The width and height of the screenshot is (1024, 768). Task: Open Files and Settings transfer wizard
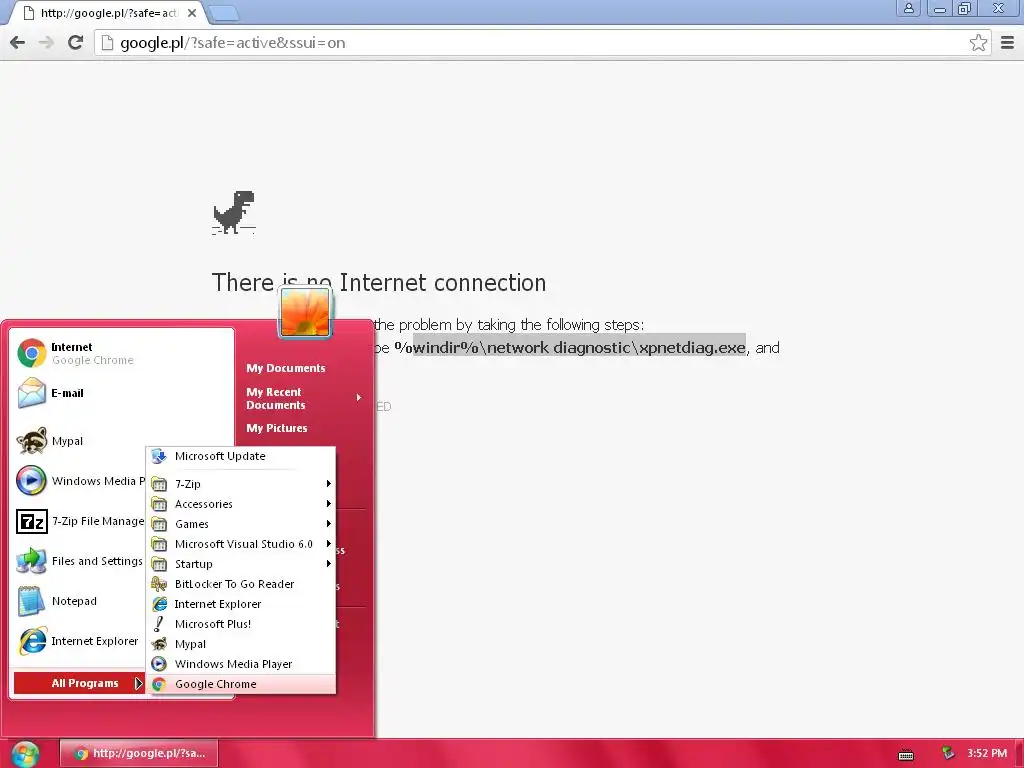tap(78, 561)
